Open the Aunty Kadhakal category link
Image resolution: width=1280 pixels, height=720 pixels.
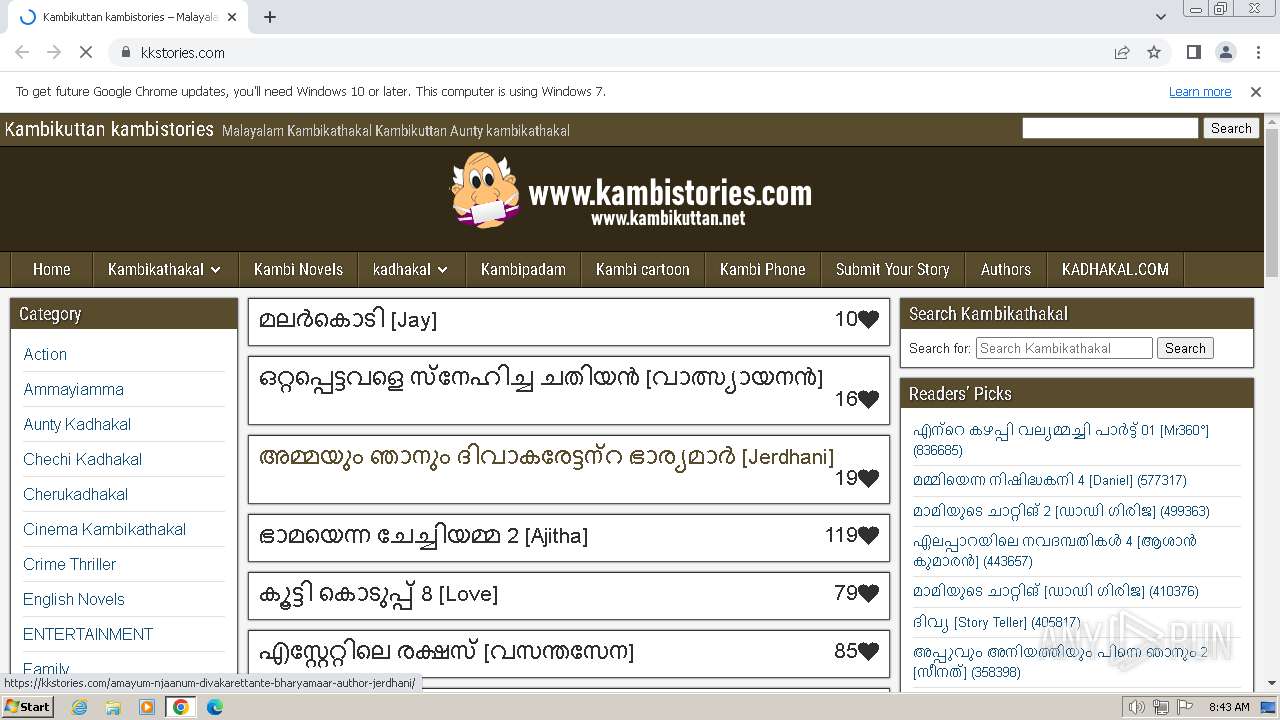coord(77,424)
